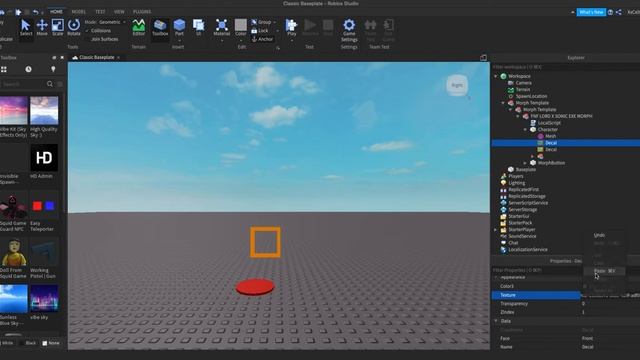Open the Terrain Editor

(139, 27)
